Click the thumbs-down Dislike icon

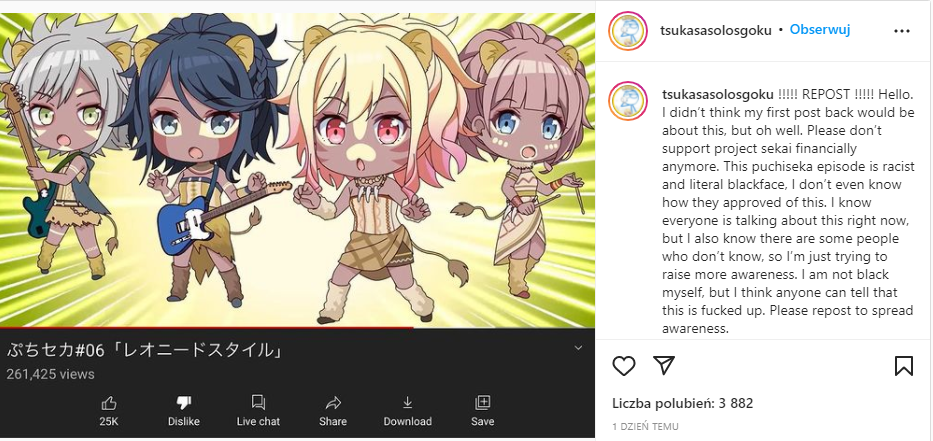[183, 404]
